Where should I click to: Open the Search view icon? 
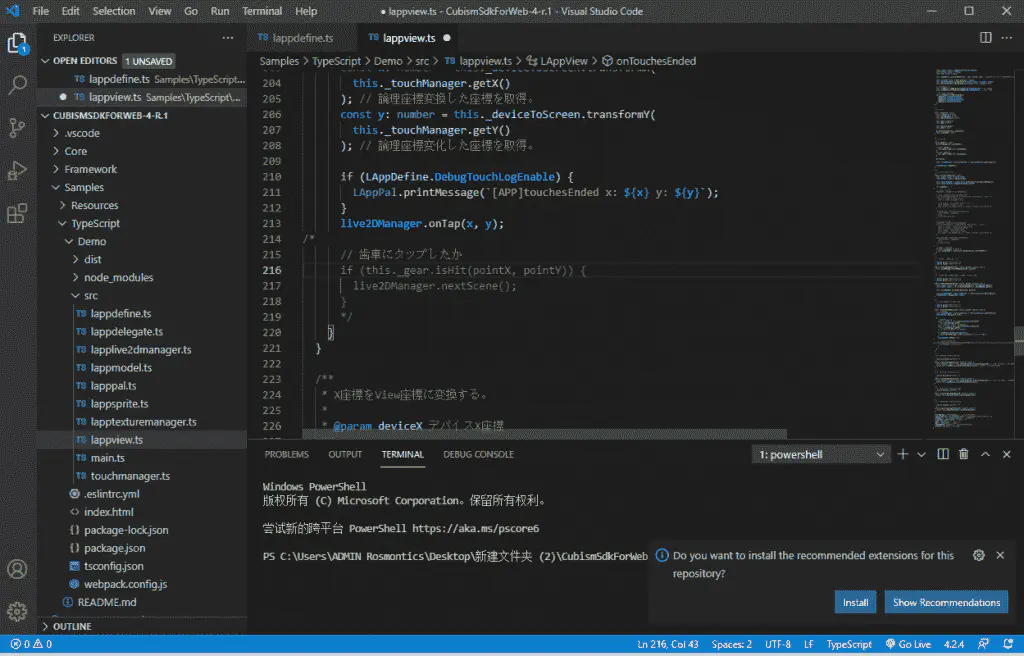pyautogui.click(x=17, y=84)
